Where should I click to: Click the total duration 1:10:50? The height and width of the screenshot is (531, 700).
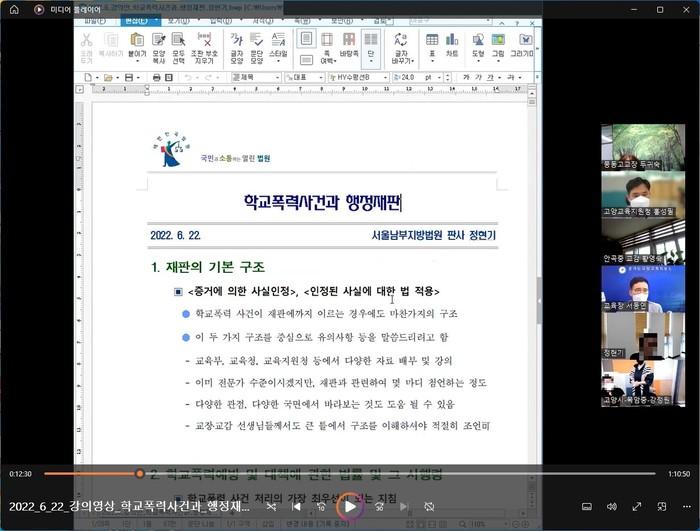679,474
